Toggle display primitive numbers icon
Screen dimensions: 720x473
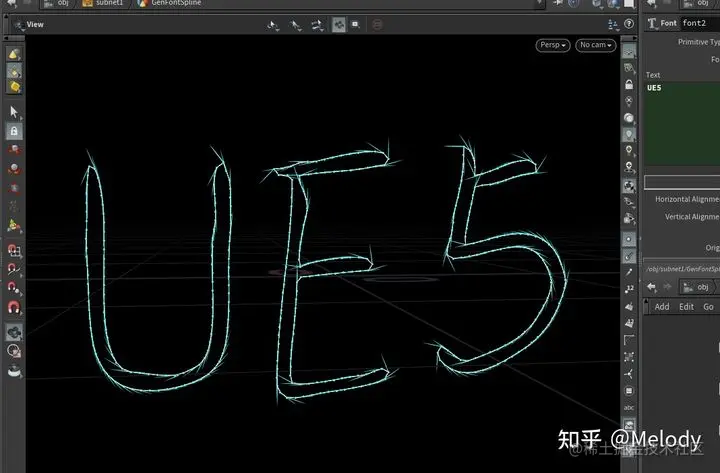pos(629,323)
